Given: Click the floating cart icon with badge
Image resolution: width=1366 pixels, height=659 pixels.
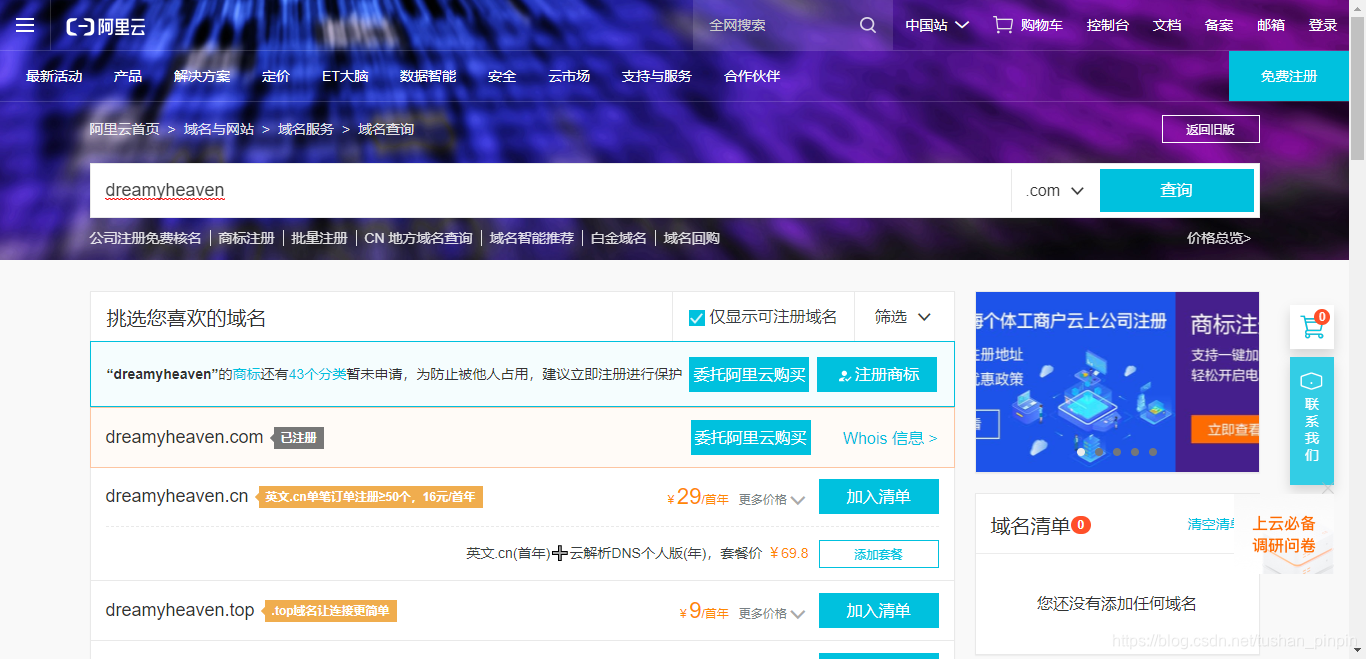Looking at the screenshot, I should point(1311,327).
